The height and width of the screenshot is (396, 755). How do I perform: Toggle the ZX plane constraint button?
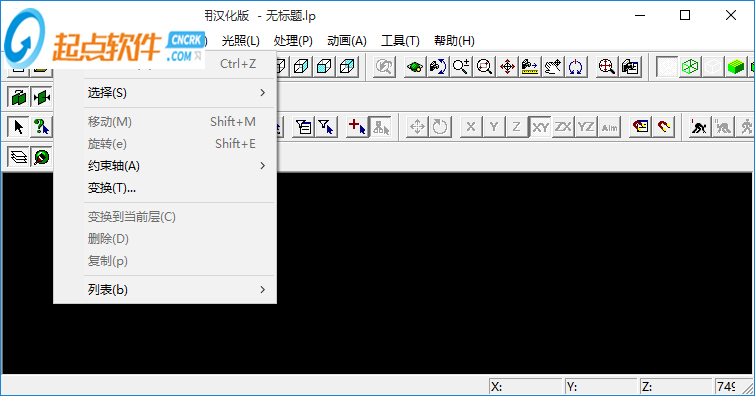pyautogui.click(x=563, y=127)
